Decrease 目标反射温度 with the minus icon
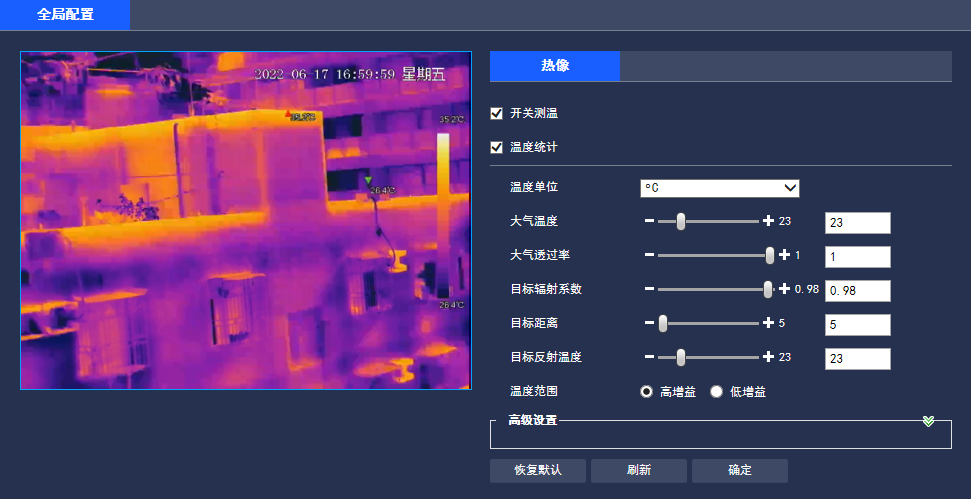This screenshot has width=971, height=499. [x=649, y=357]
